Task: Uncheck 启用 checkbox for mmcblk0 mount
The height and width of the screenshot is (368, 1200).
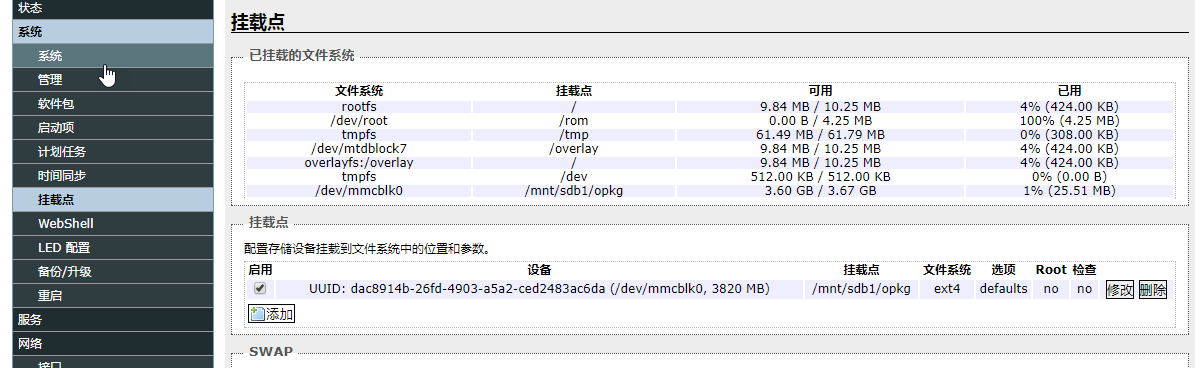Action: [x=260, y=288]
